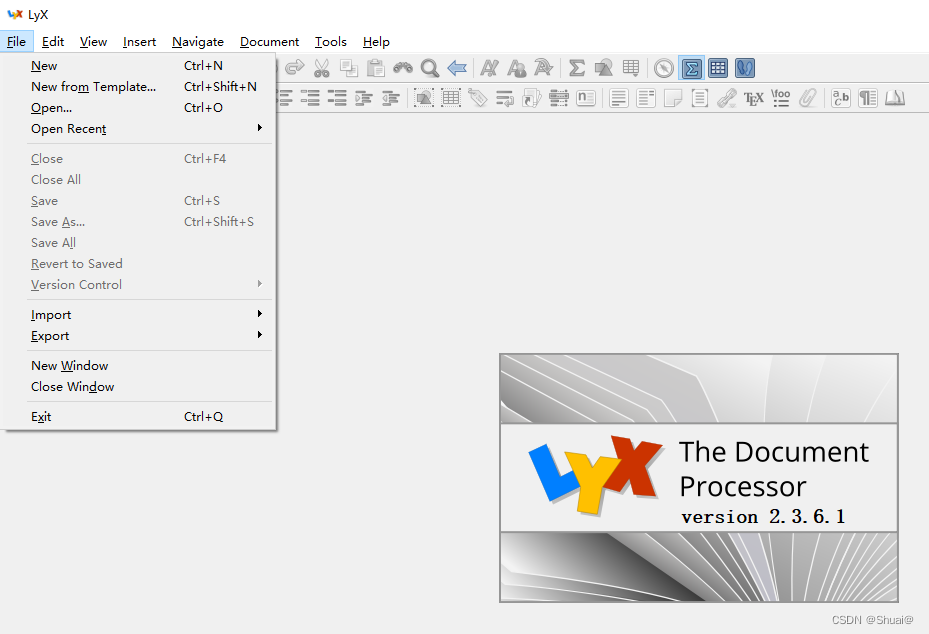This screenshot has width=929, height=634.
Task: Toggle the Table toolbar blue grid button
Action: click(x=718, y=68)
